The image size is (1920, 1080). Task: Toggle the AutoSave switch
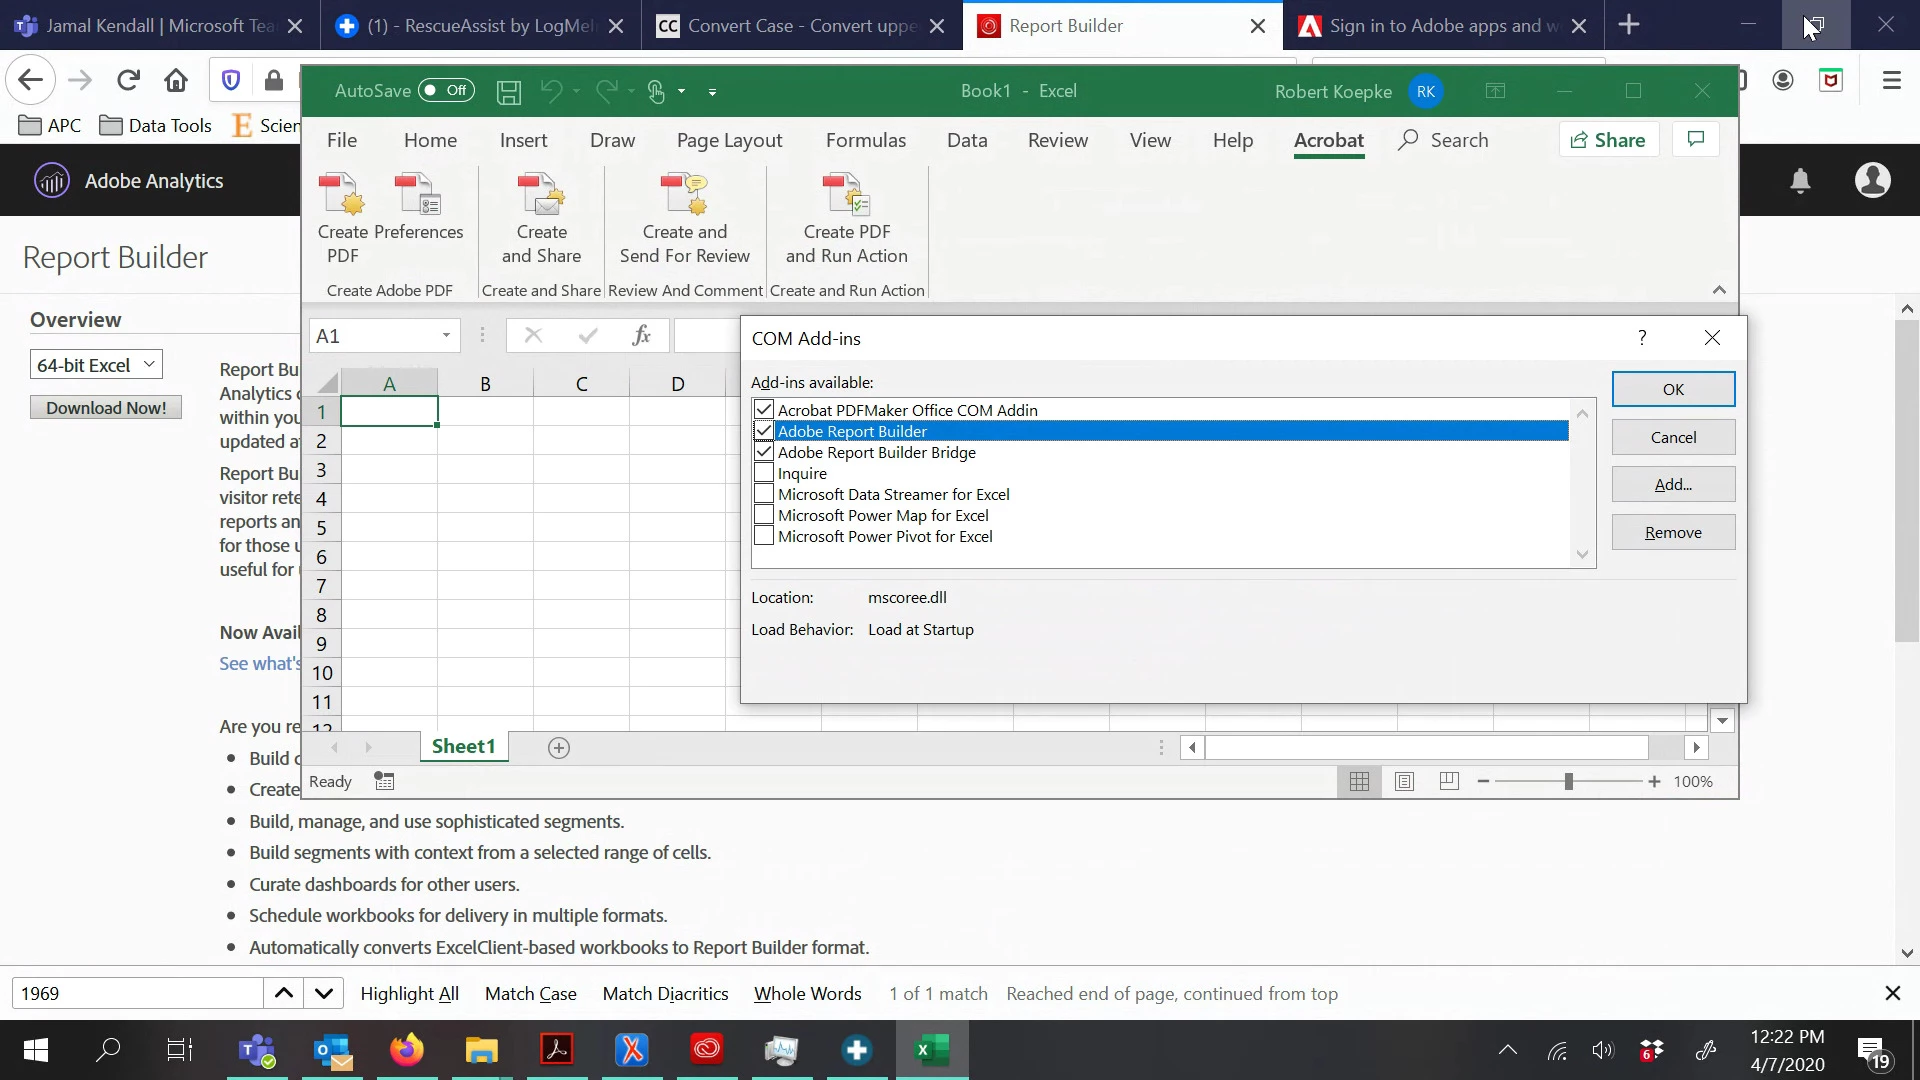coord(446,91)
